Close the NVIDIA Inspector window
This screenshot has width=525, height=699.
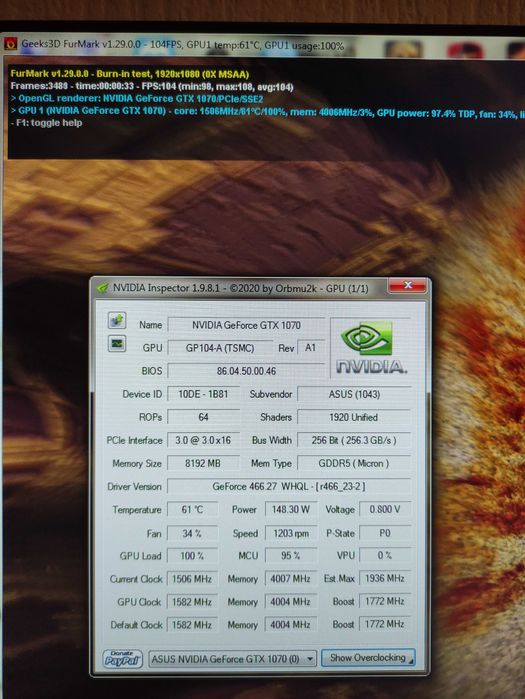(x=407, y=285)
